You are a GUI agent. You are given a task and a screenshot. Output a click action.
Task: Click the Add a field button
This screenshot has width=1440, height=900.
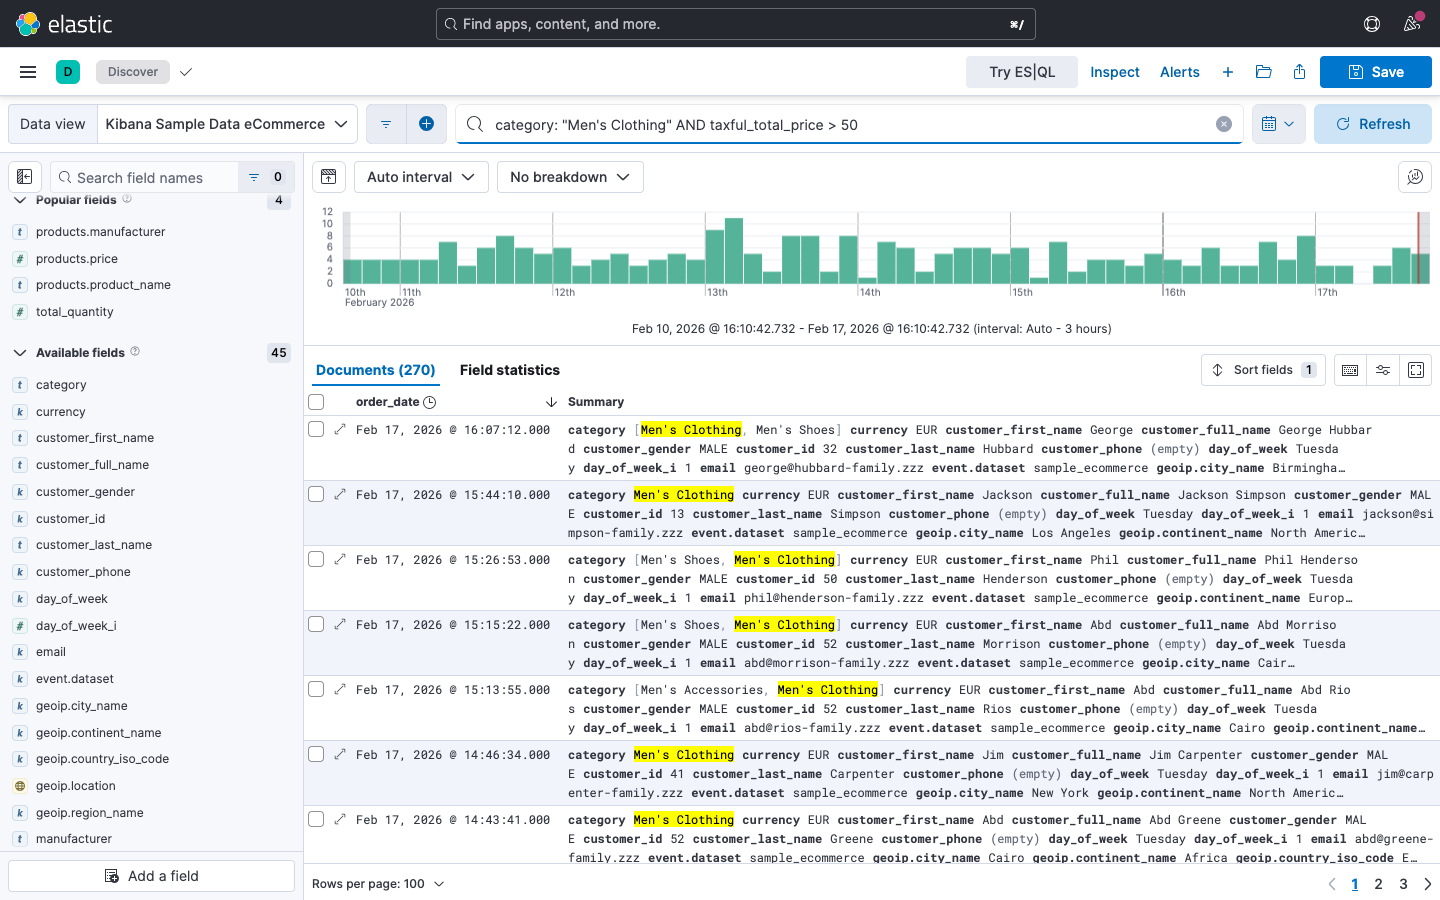coord(152,876)
